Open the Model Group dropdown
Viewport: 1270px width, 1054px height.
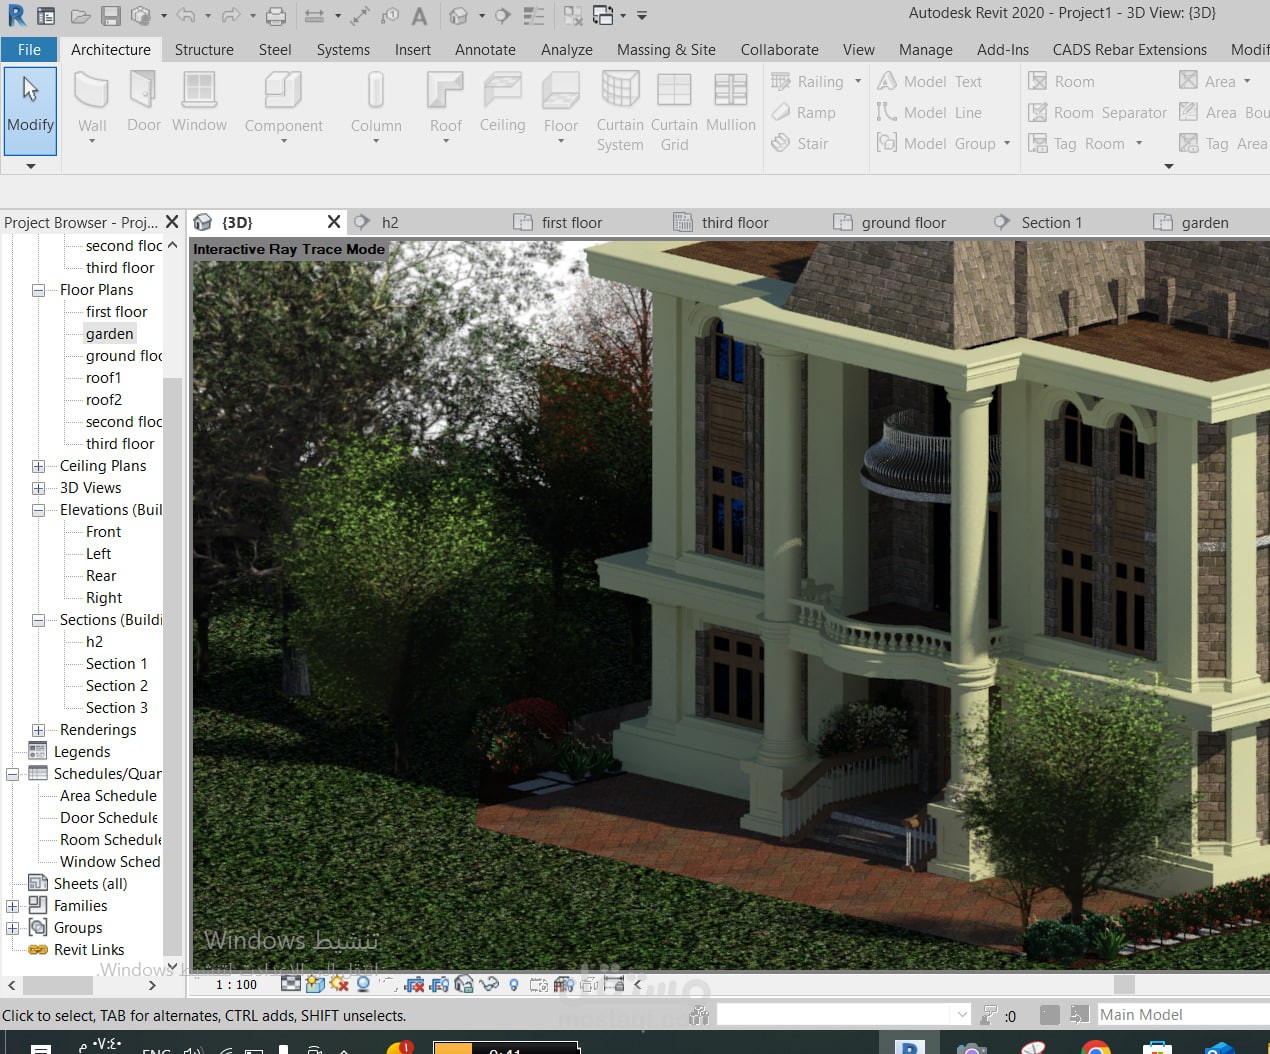pyautogui.click(x=1007, y=144)
